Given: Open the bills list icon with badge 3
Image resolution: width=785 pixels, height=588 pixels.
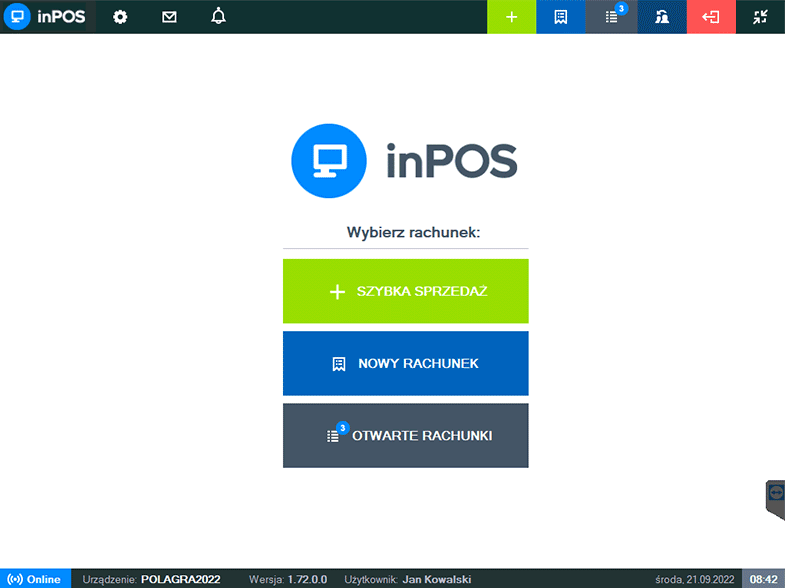Looking at the screenshot, I should pyautogui.click(x=612, y=17).
